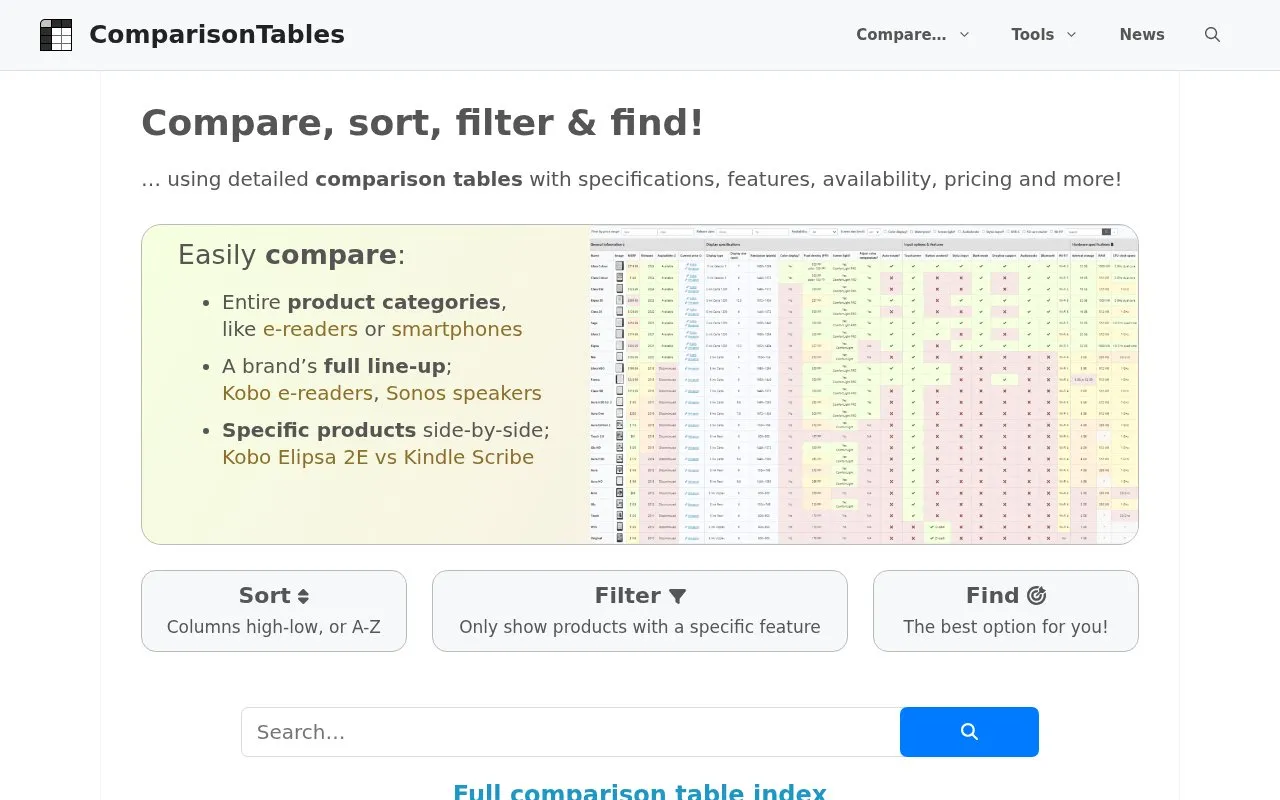Viewport: 1280px width, 800px height.
Task: Open the comparison table preview image
Action: click(864, 385)
